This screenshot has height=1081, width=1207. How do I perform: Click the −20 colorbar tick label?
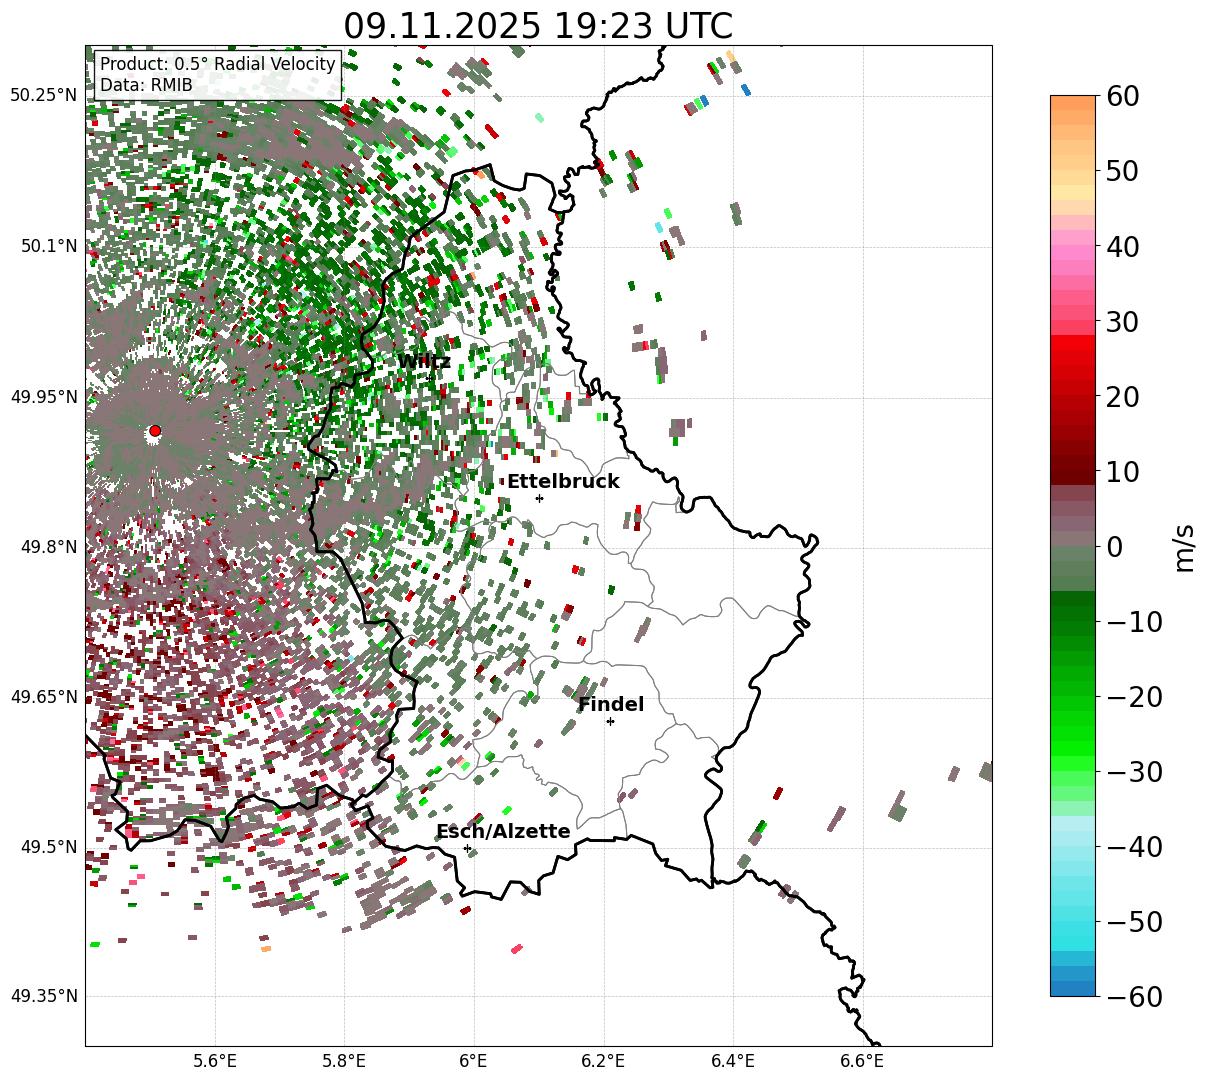[1134, 696]
